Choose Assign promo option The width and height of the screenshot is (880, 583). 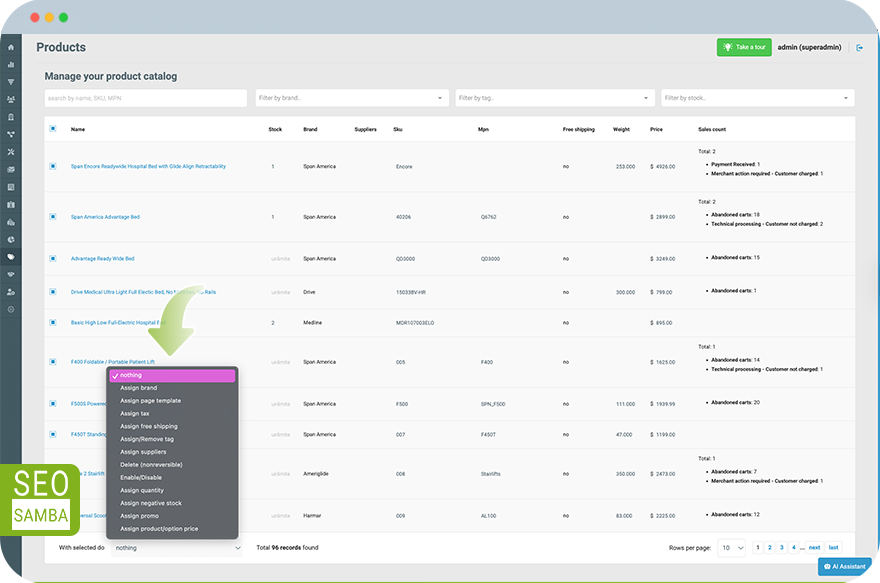(139, 516)
